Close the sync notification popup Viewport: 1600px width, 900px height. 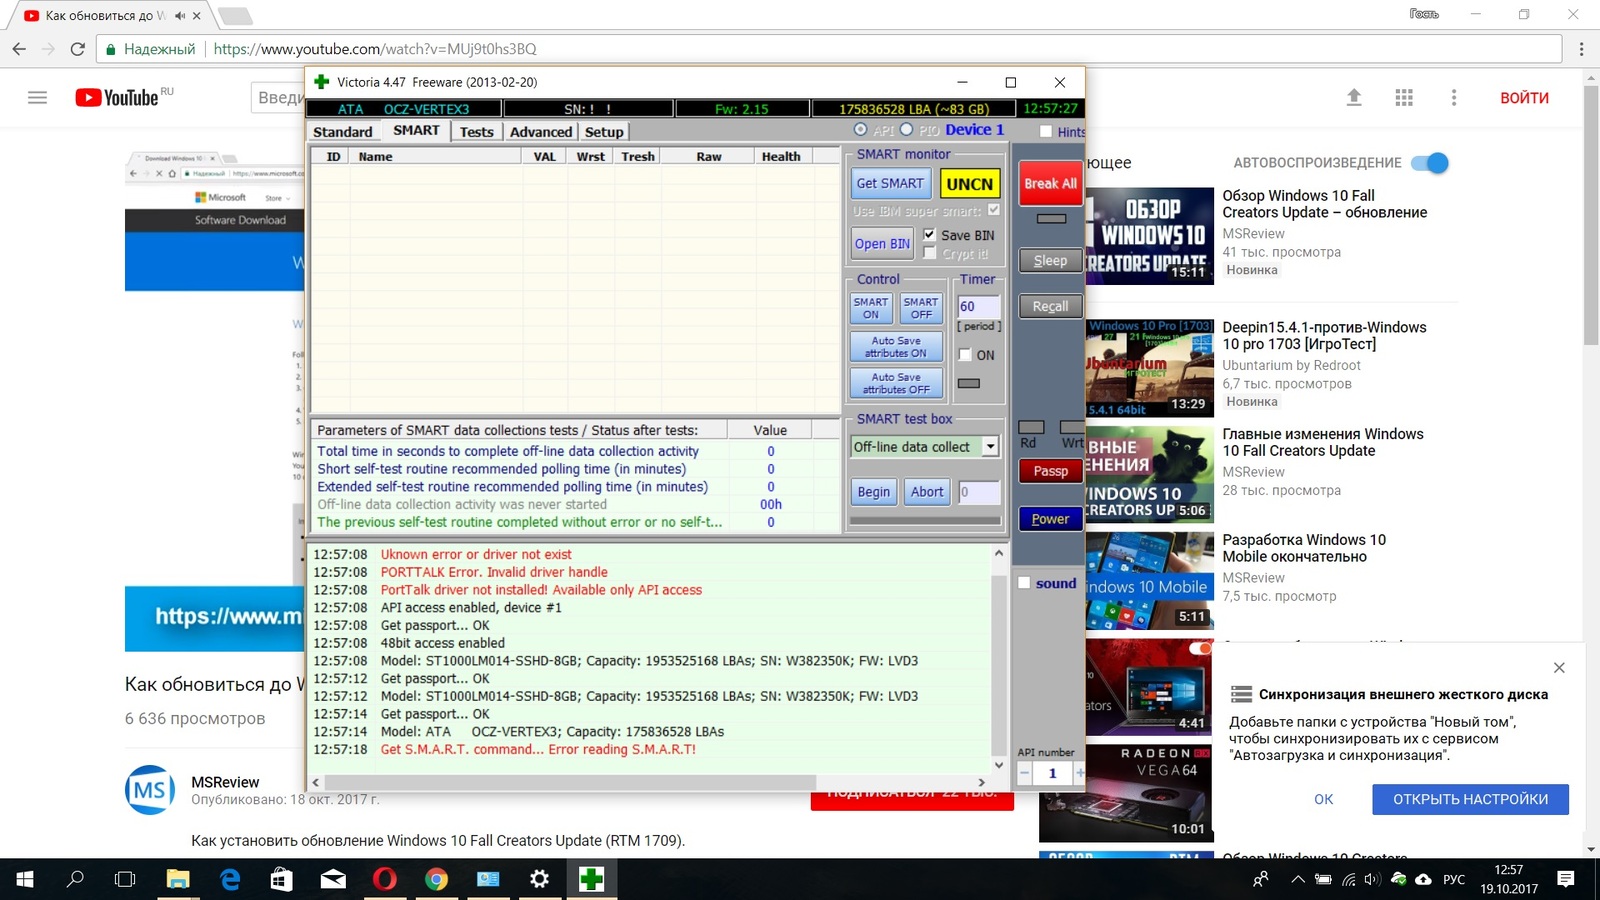click(1559, 667)
